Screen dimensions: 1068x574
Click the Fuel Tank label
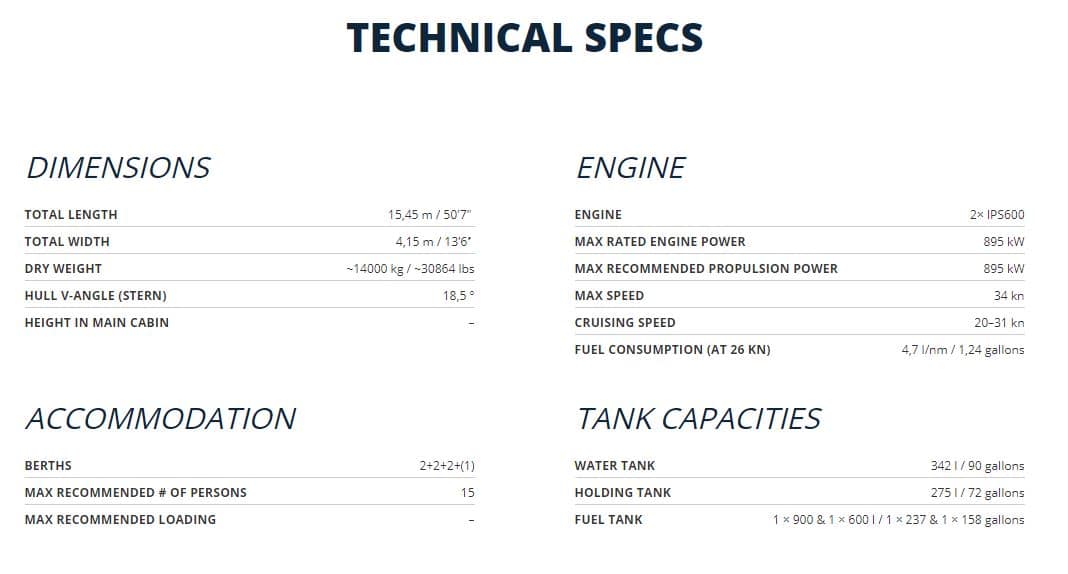point(609,520)
